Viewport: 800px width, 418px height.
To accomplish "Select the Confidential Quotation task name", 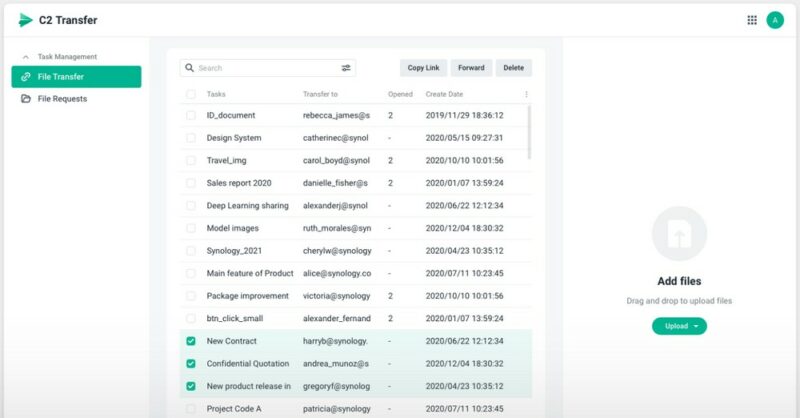I will coord(248,363).
